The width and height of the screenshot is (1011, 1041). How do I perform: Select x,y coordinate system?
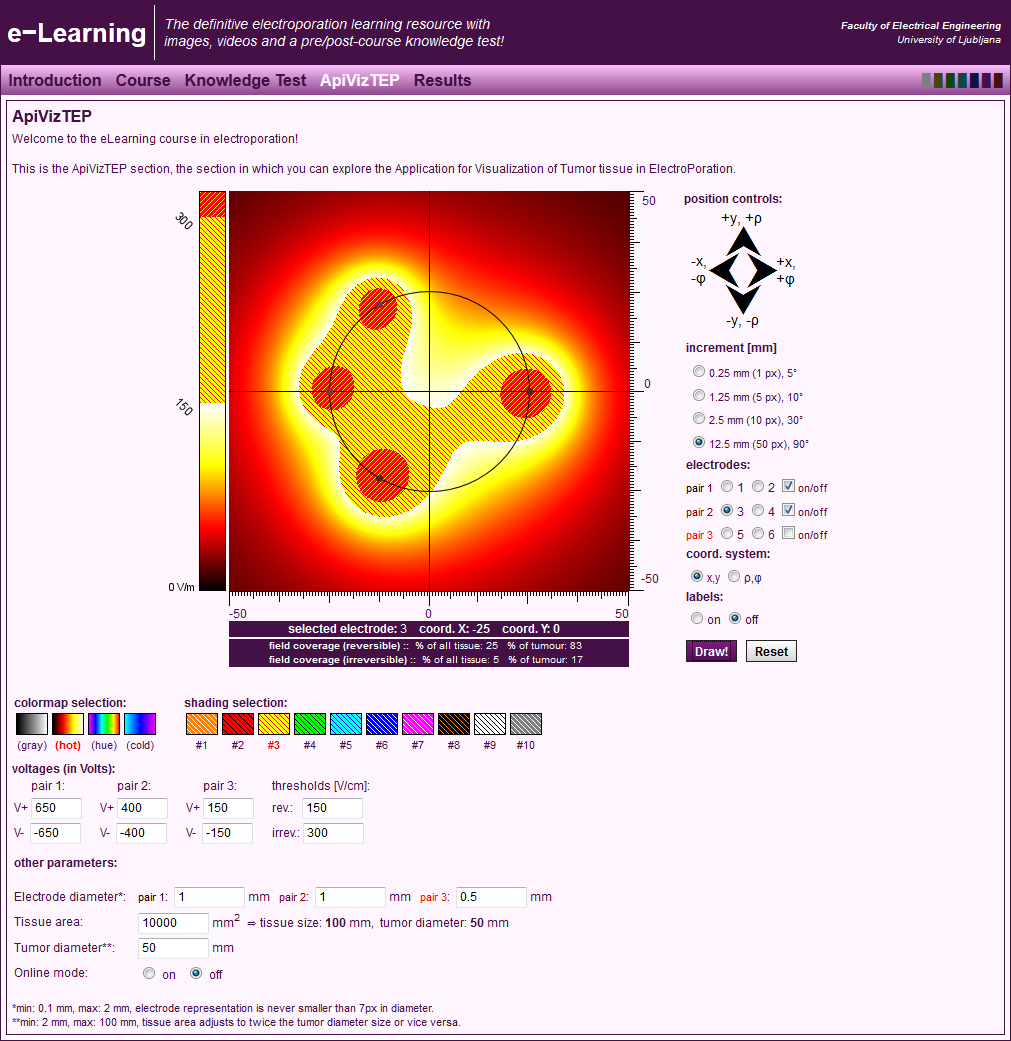[x=696, y=576]
